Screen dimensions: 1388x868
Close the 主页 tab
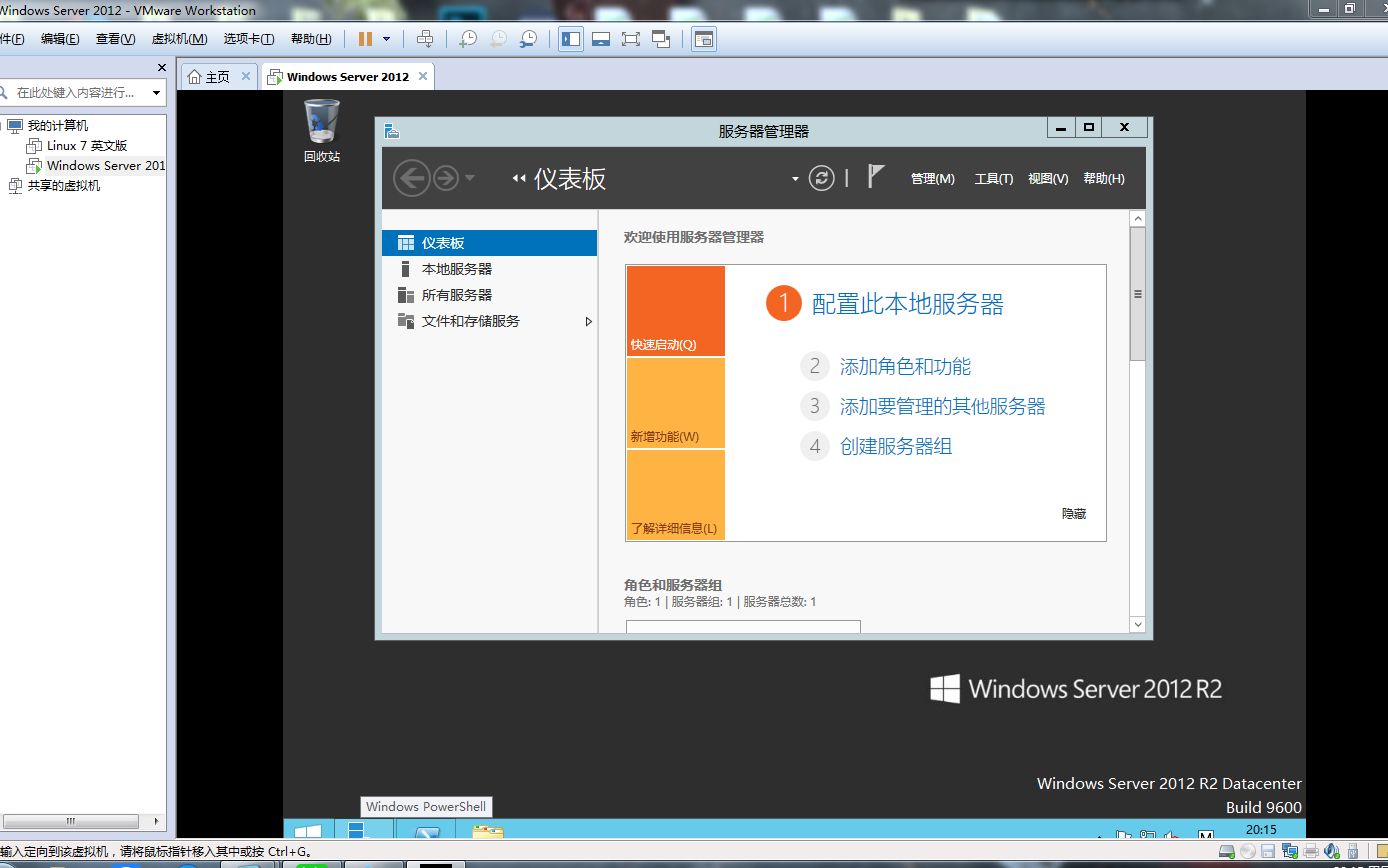click(244, 77)
